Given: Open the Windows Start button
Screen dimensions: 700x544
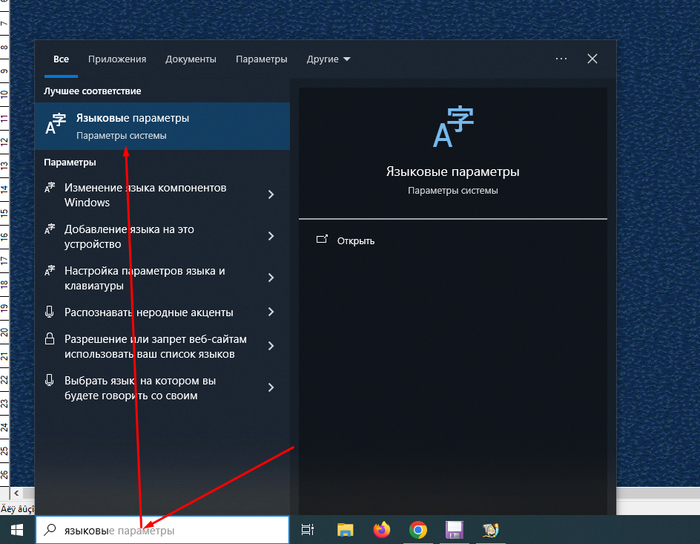Looking at the screenshot, I should pos(17,530).
